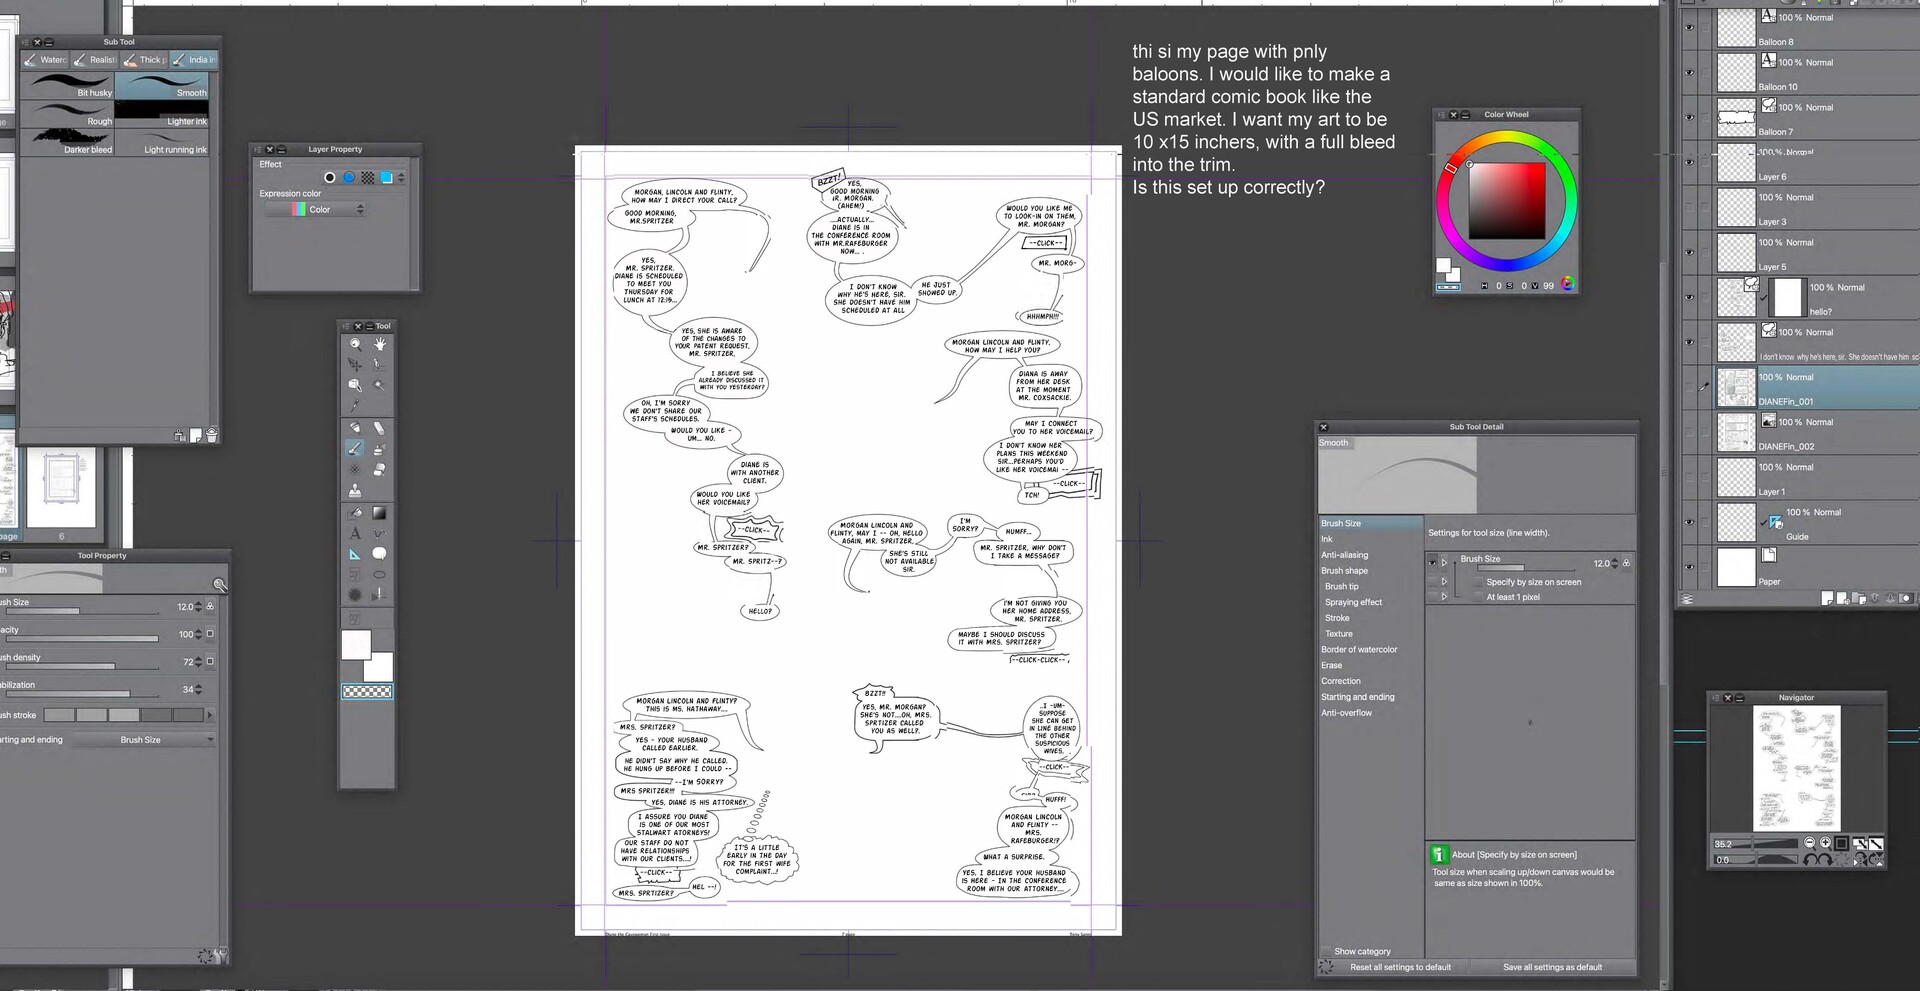Open the Expression color dropdown
Viewport: 1920px width, 991px height.
click(360, 209)
